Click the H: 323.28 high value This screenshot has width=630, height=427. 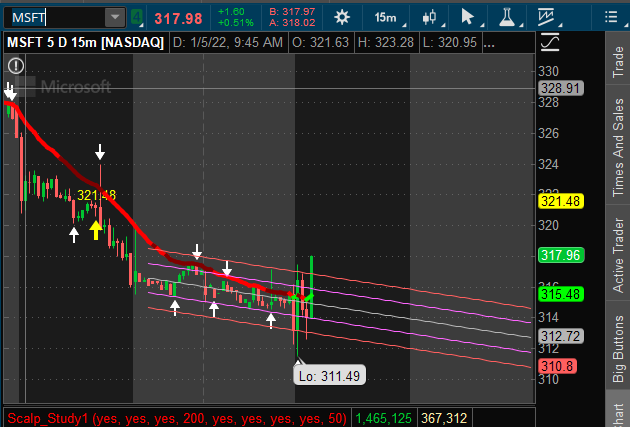386,42
